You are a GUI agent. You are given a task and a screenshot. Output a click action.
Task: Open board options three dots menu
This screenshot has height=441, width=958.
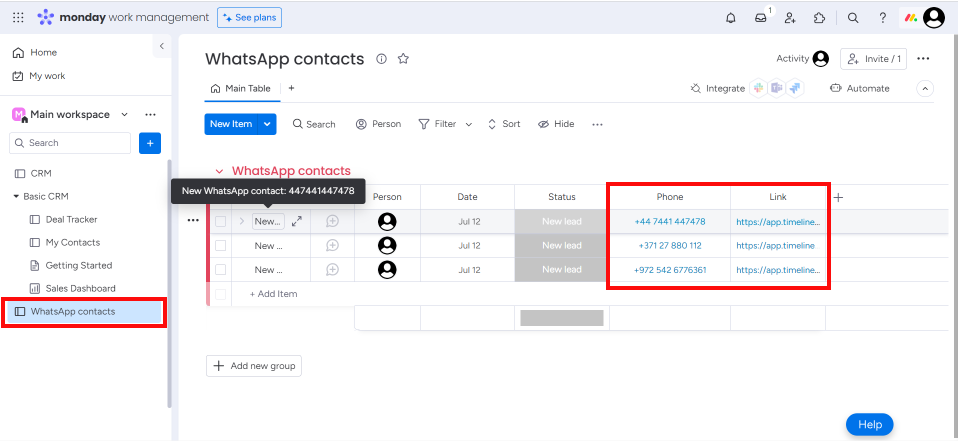(x=923, y=59)
